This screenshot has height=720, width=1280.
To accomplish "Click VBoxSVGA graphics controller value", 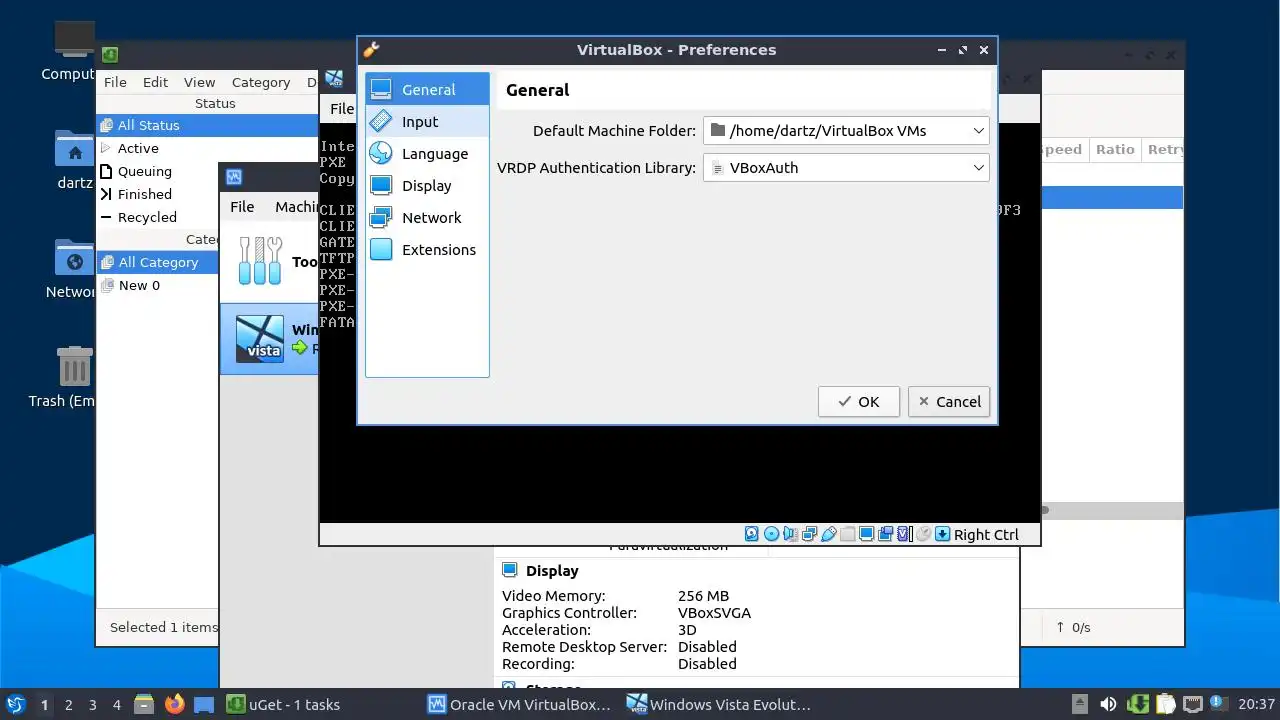I will pyautogui.click(x=714, y=613).
